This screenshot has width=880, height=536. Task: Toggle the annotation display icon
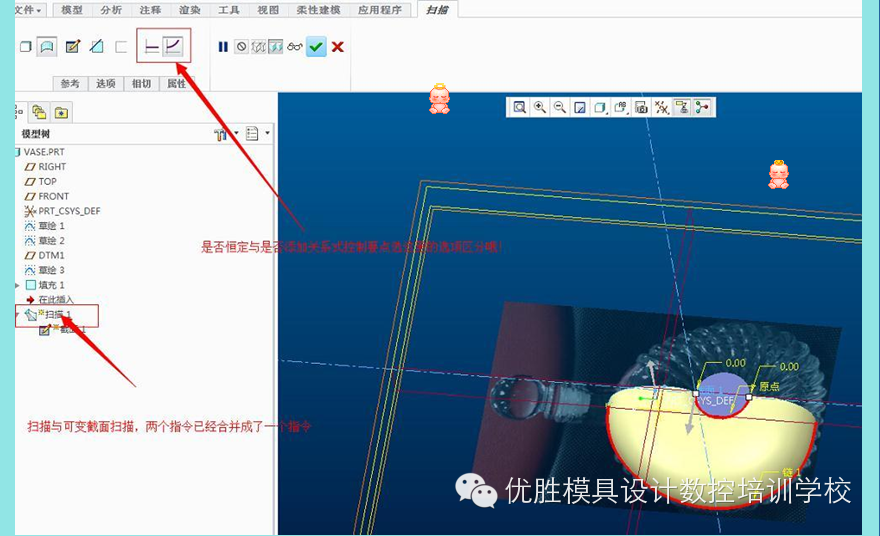coord(682,107)
